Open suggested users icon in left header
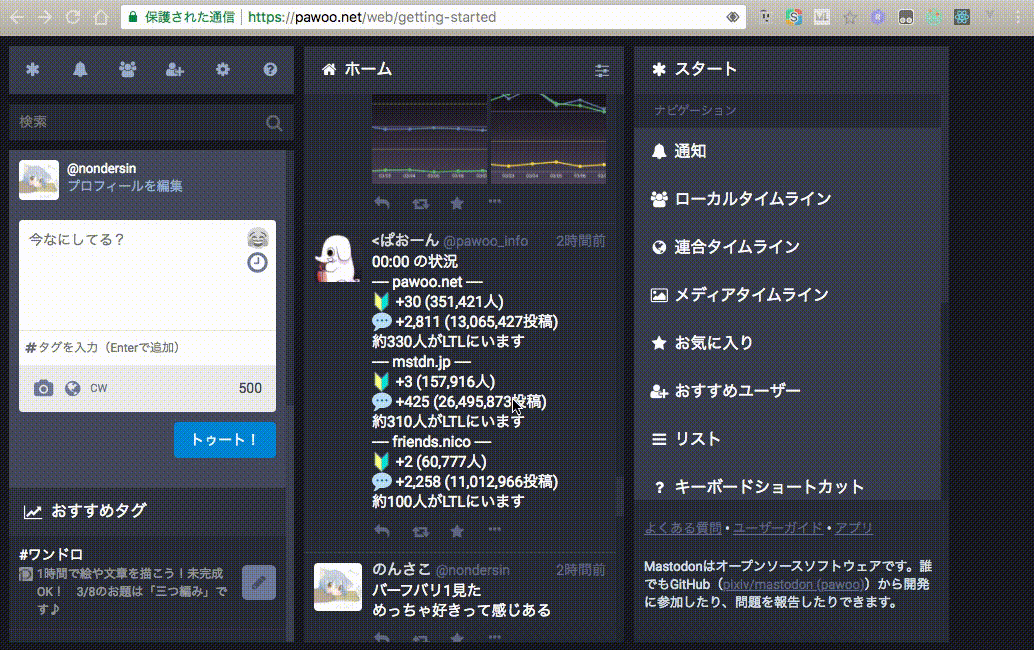This screenshot has height=650, width=1034. tap(175, 69)
